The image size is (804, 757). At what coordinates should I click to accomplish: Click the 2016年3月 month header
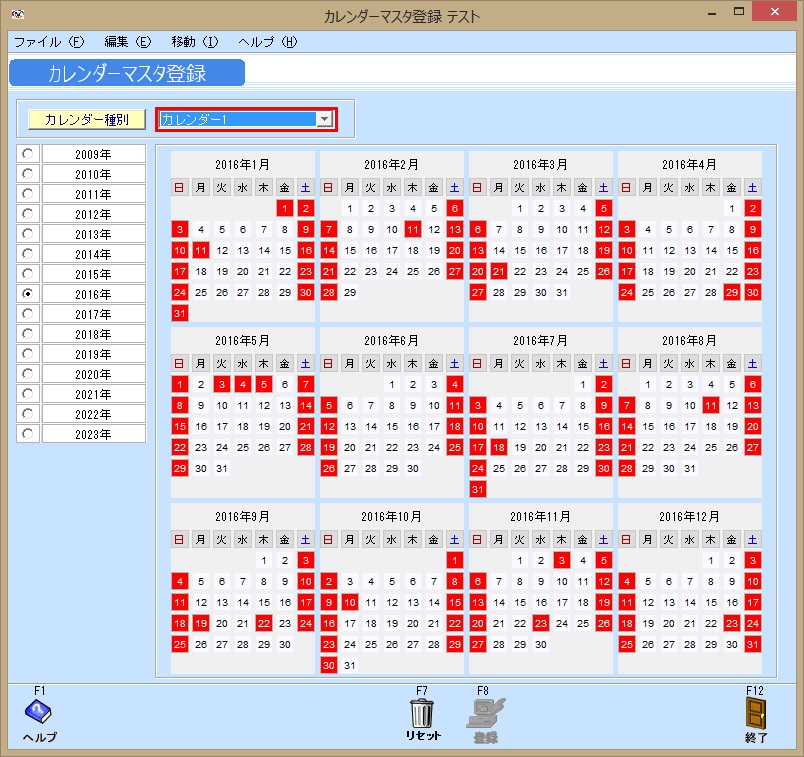pos(540,165)
